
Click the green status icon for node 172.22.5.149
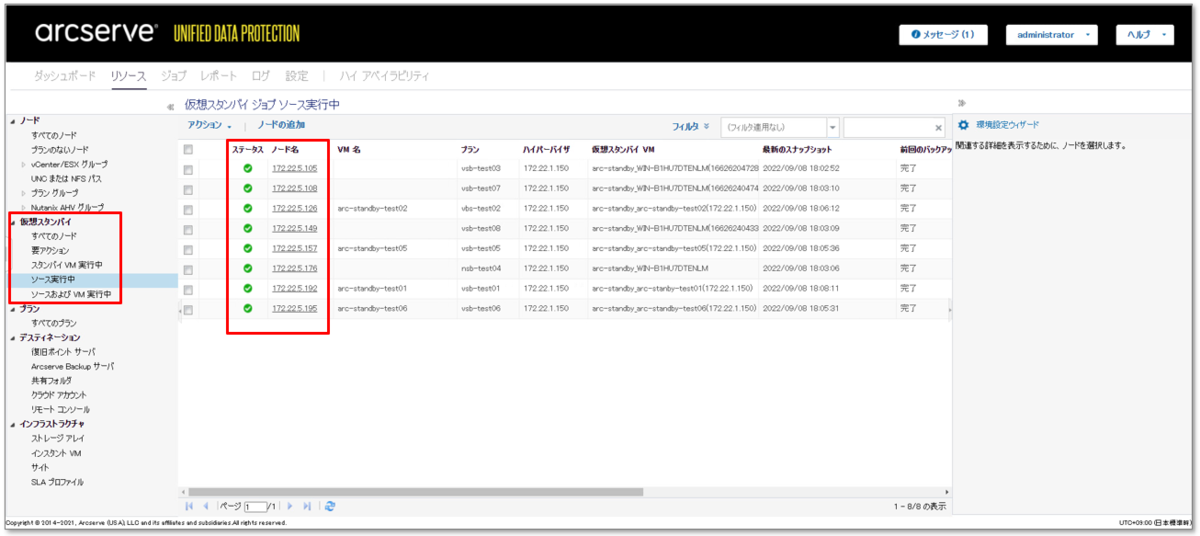(x=248, y=228)
